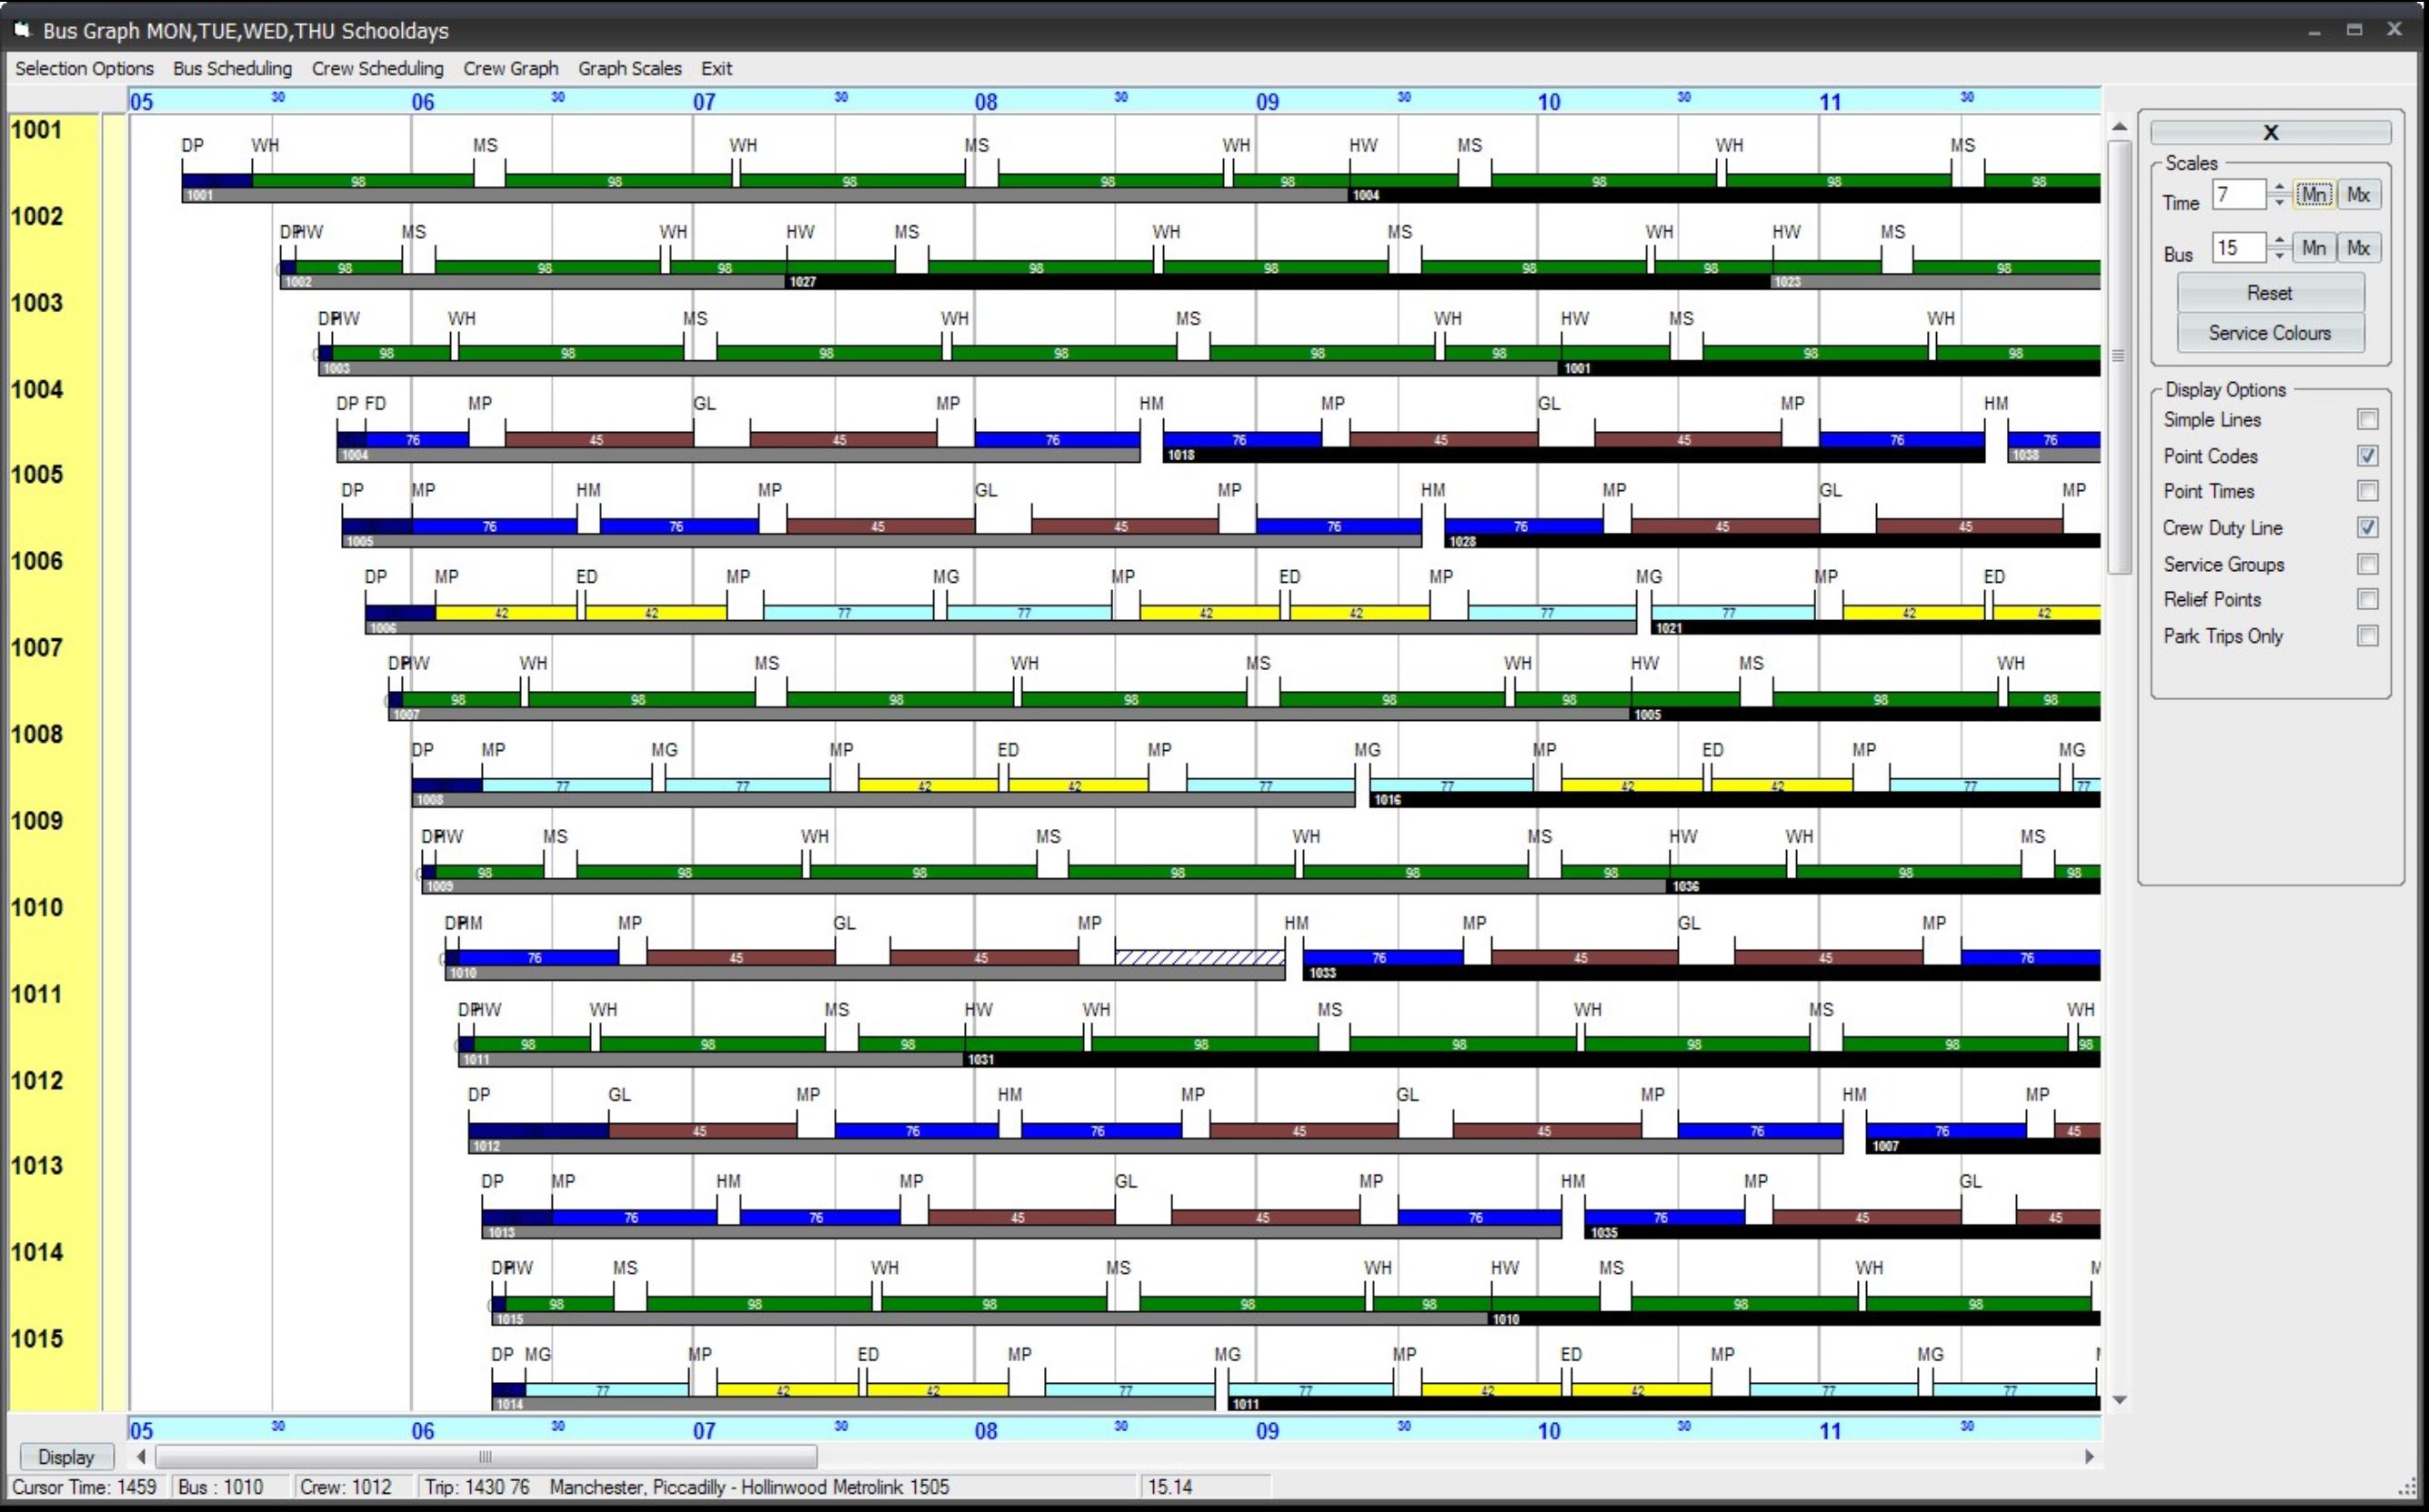The width and height of the screenshot is (2429, 1512).
Task: Click the Bus Graph application icon in title bar
Action: point(21,29)
